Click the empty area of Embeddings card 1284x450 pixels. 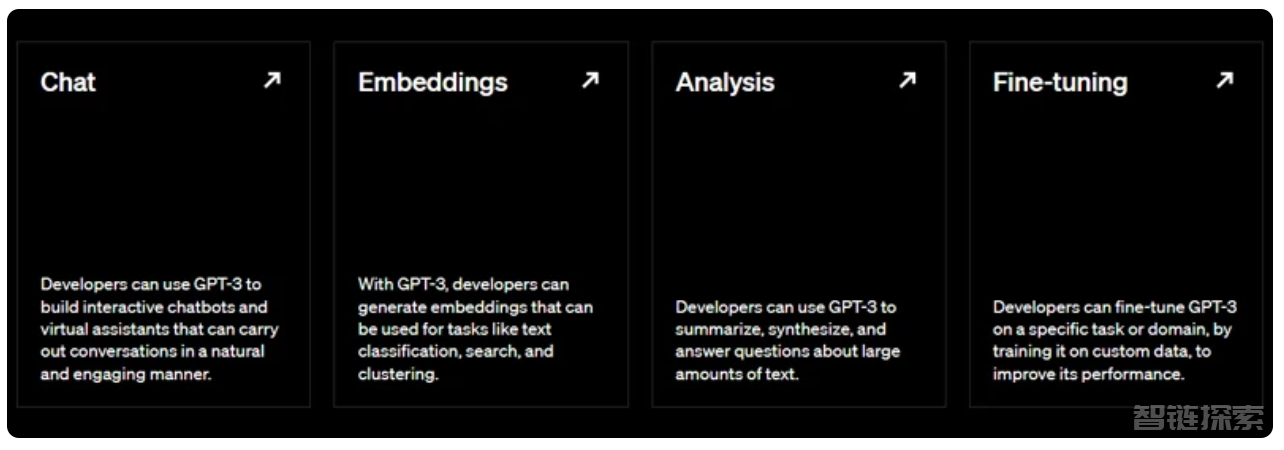point(481,185)
